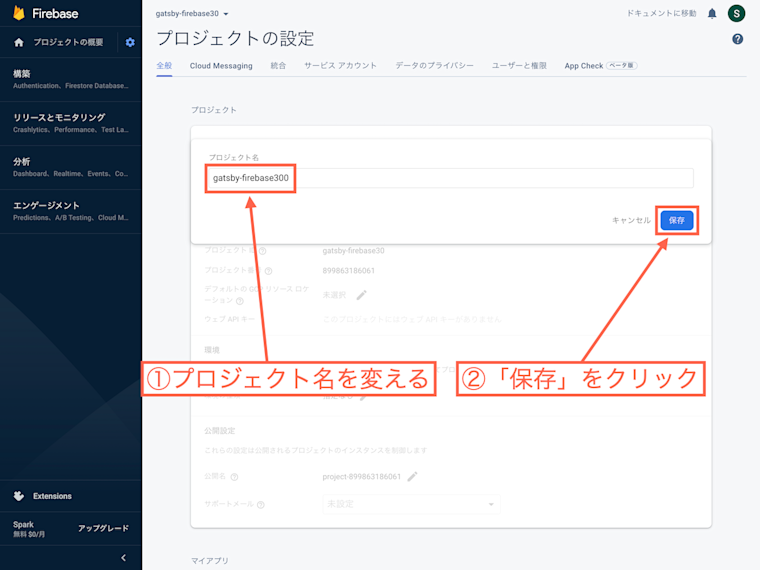The height and width of the screenshot is (570, 760).
Task: Open the サービス アカウント tab
Action: pos(340,65)
